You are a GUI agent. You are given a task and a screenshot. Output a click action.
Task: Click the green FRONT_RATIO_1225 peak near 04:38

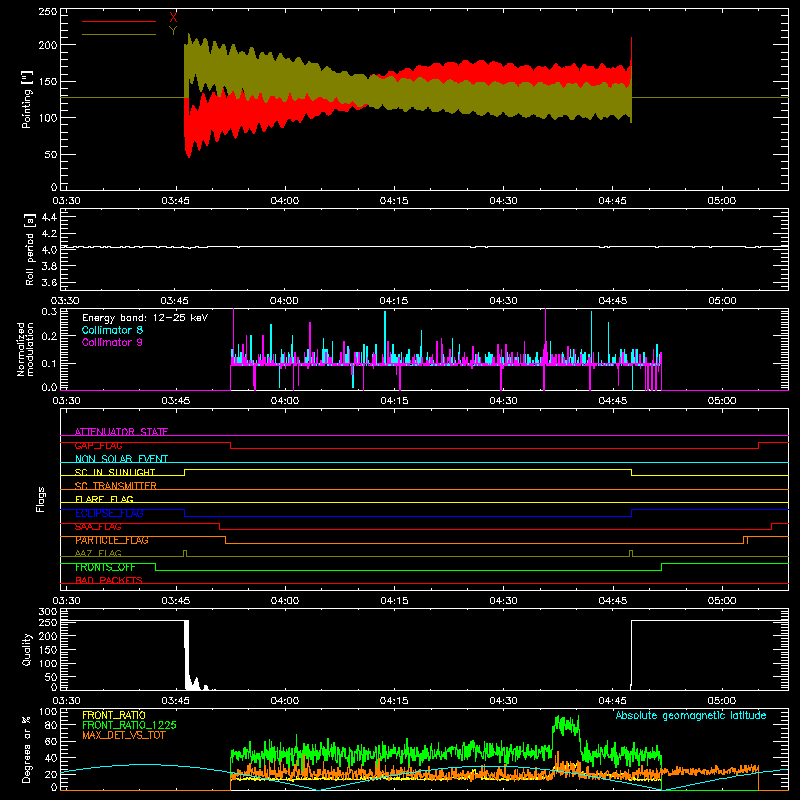click(566, 725)
